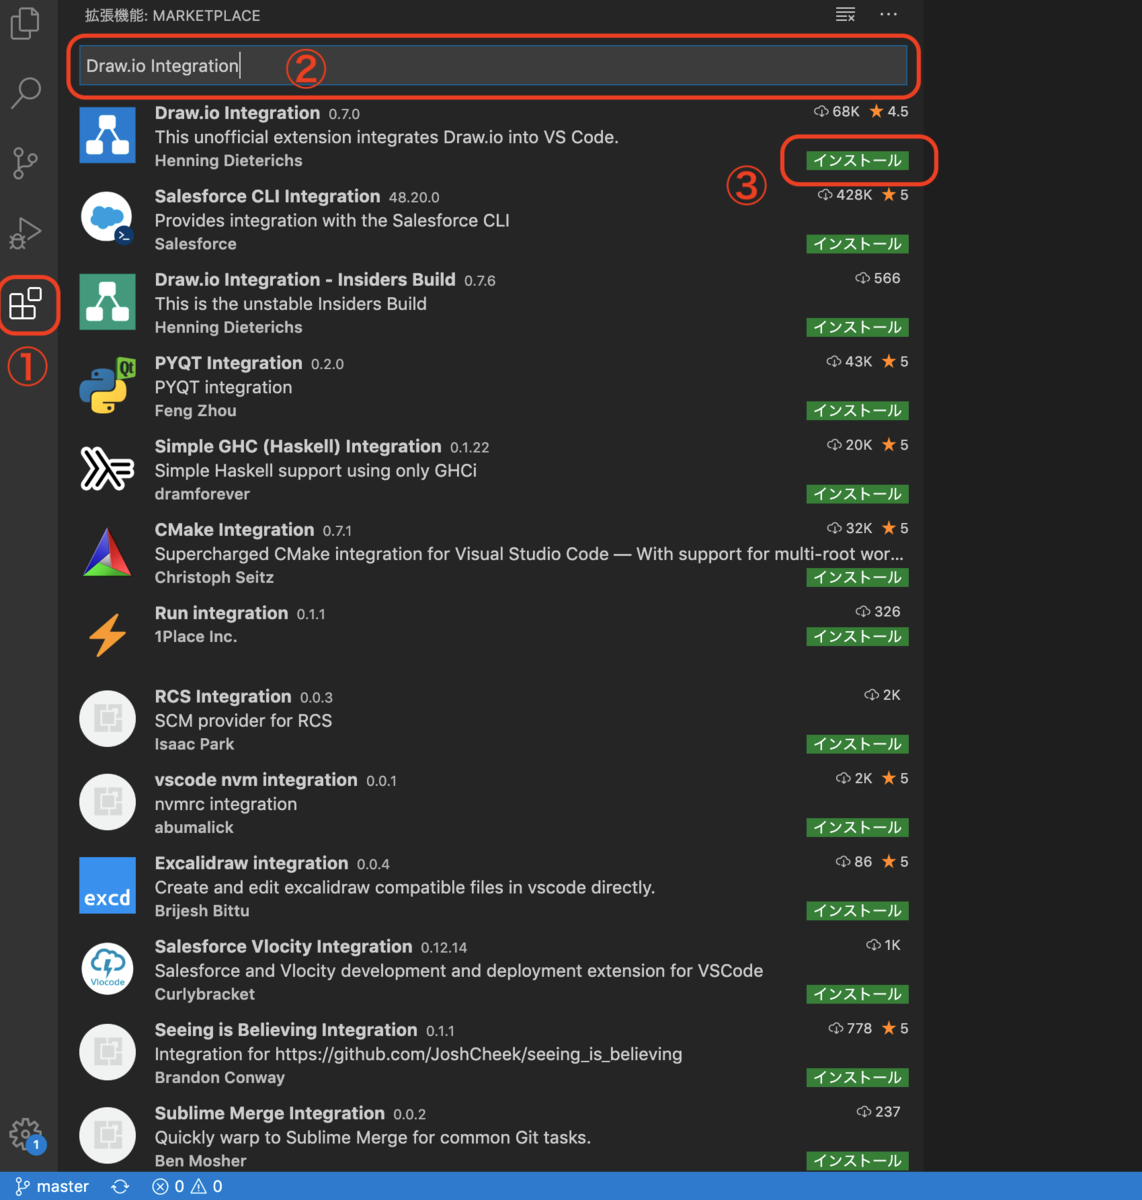Open the Salesforce CLI Integration title
This screenshot has width=1142, height=1200.
pos(267,196)
